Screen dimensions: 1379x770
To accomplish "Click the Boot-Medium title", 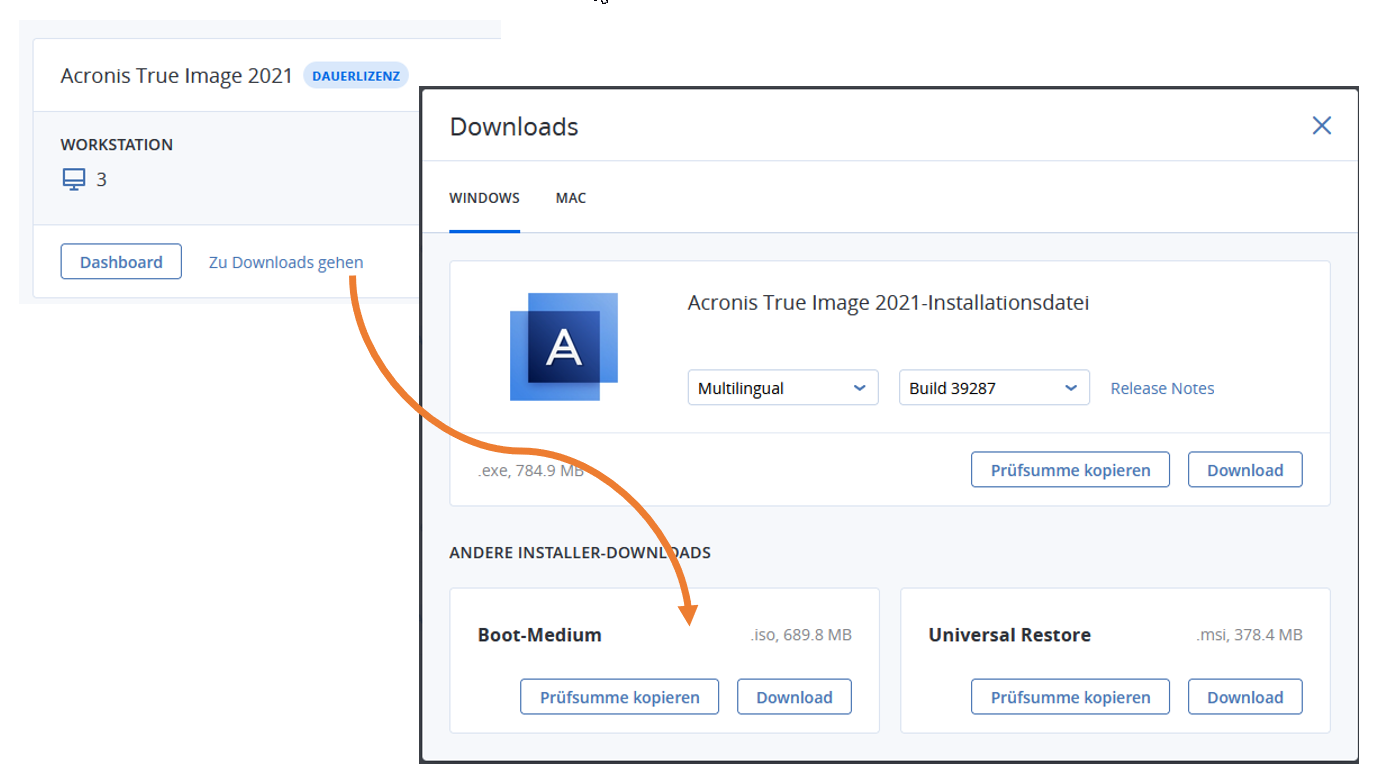I will tap(540, 635).
